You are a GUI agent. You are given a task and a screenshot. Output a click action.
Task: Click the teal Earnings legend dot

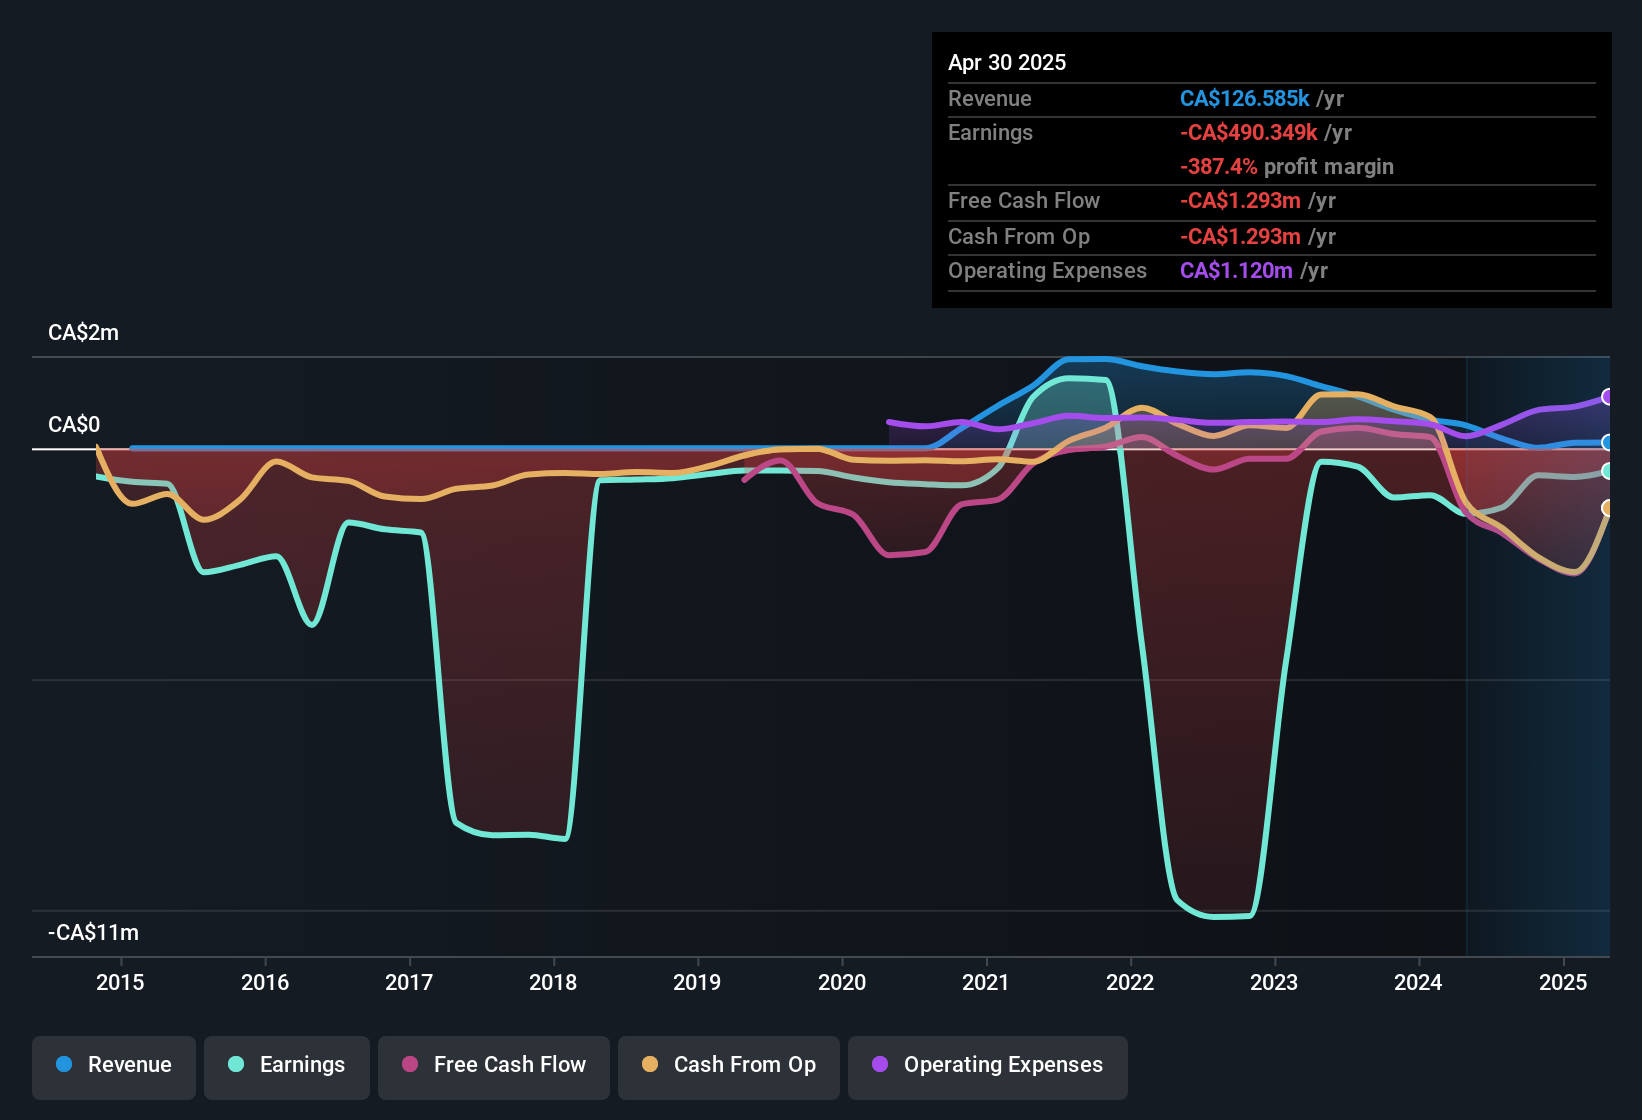coord(236,1066)
